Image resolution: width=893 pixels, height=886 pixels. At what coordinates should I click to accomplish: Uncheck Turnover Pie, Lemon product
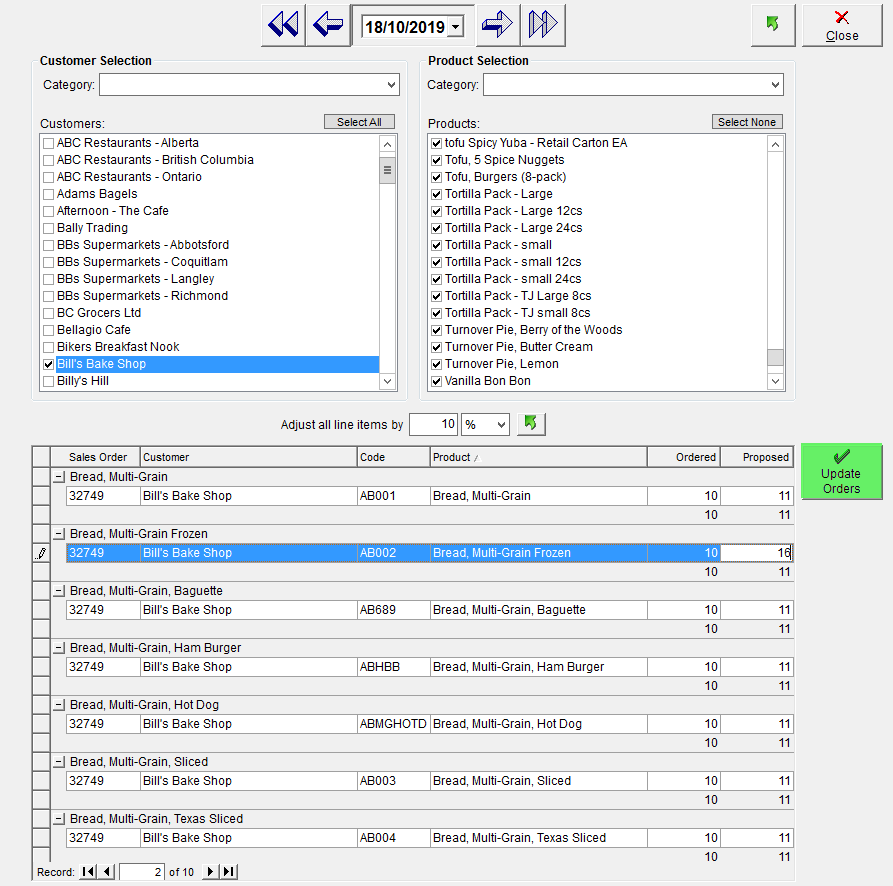(436, 364)
